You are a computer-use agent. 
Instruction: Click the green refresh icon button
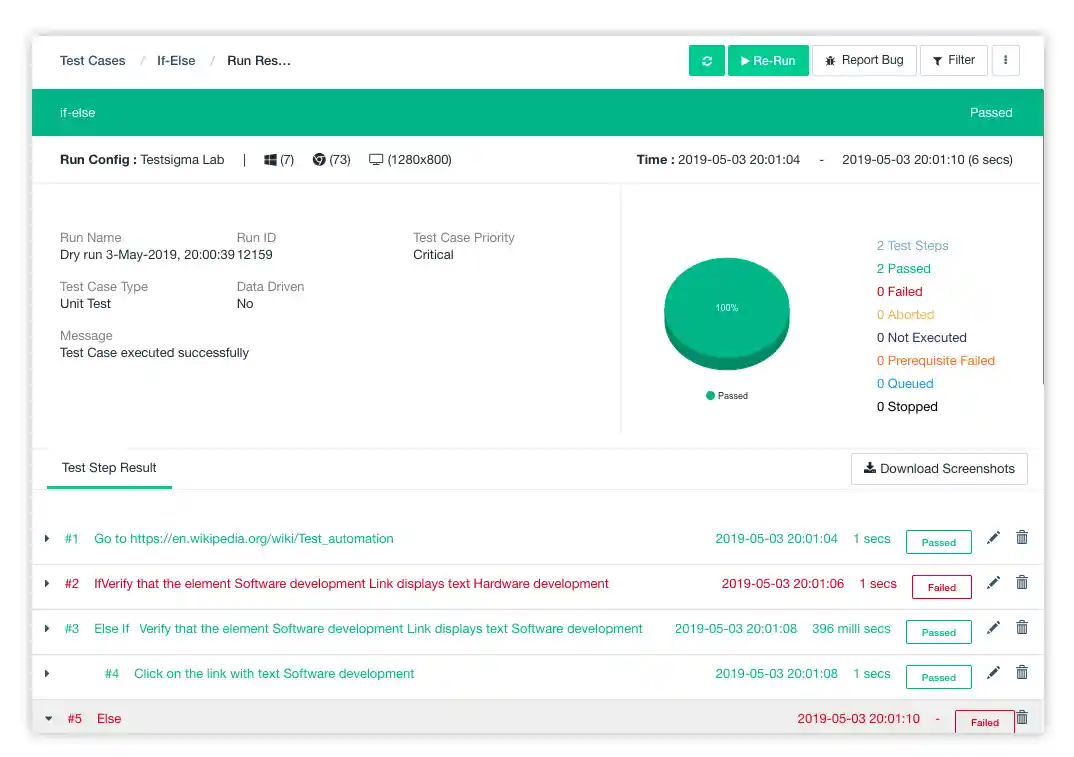(706, 60)
